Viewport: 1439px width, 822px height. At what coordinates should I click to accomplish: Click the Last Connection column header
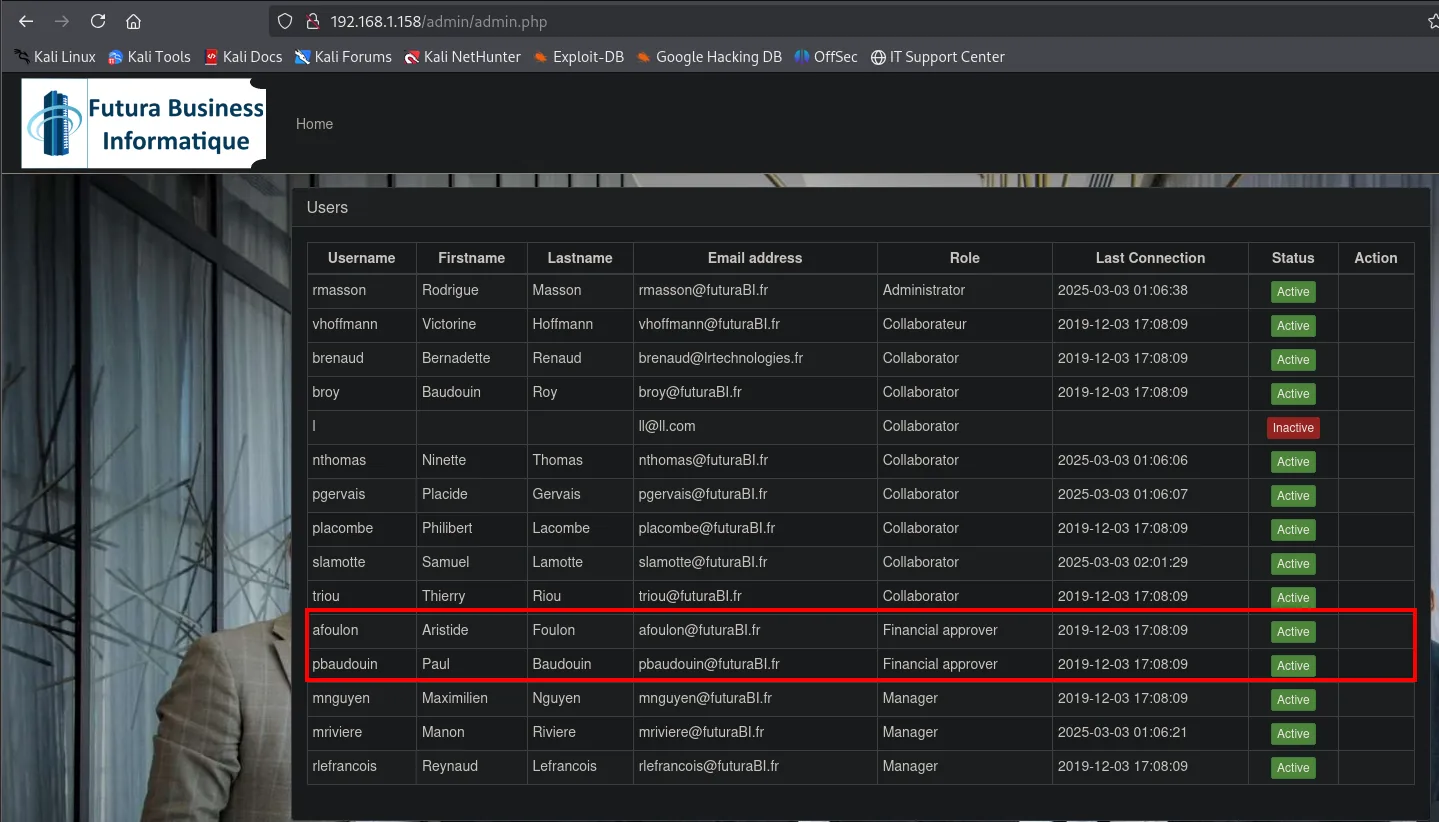click(1150, 258)
